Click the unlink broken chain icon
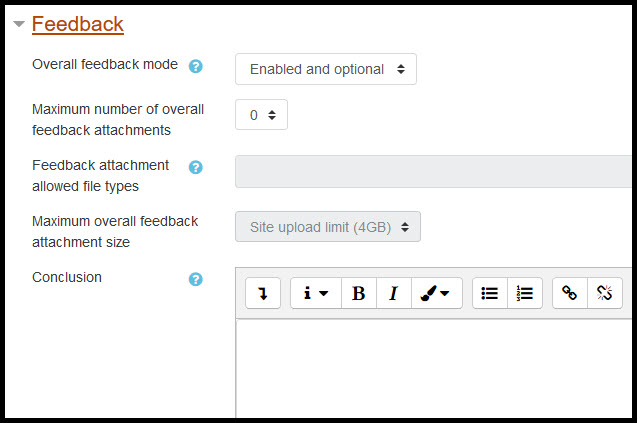The width and height of the screenshot is (637, 423). [605, 293]
